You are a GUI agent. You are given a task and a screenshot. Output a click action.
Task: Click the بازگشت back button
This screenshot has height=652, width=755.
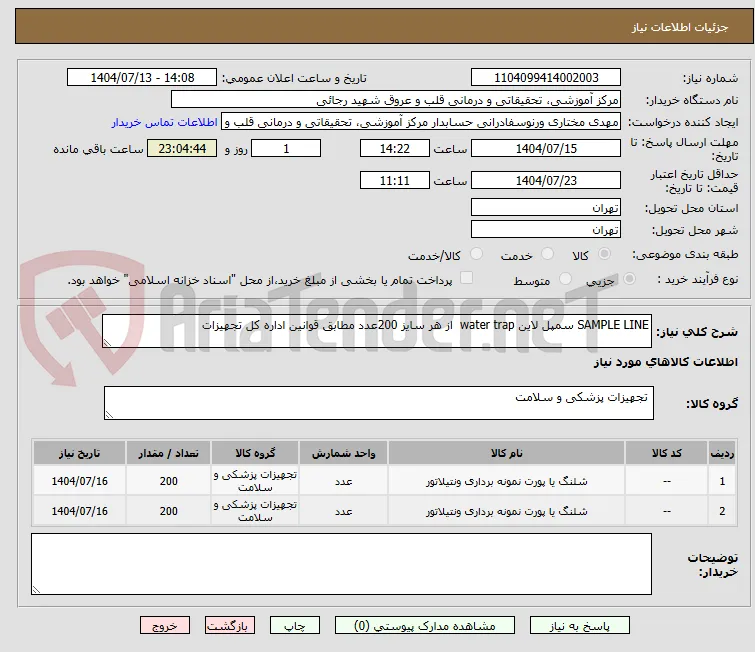(x=230, y=626)
